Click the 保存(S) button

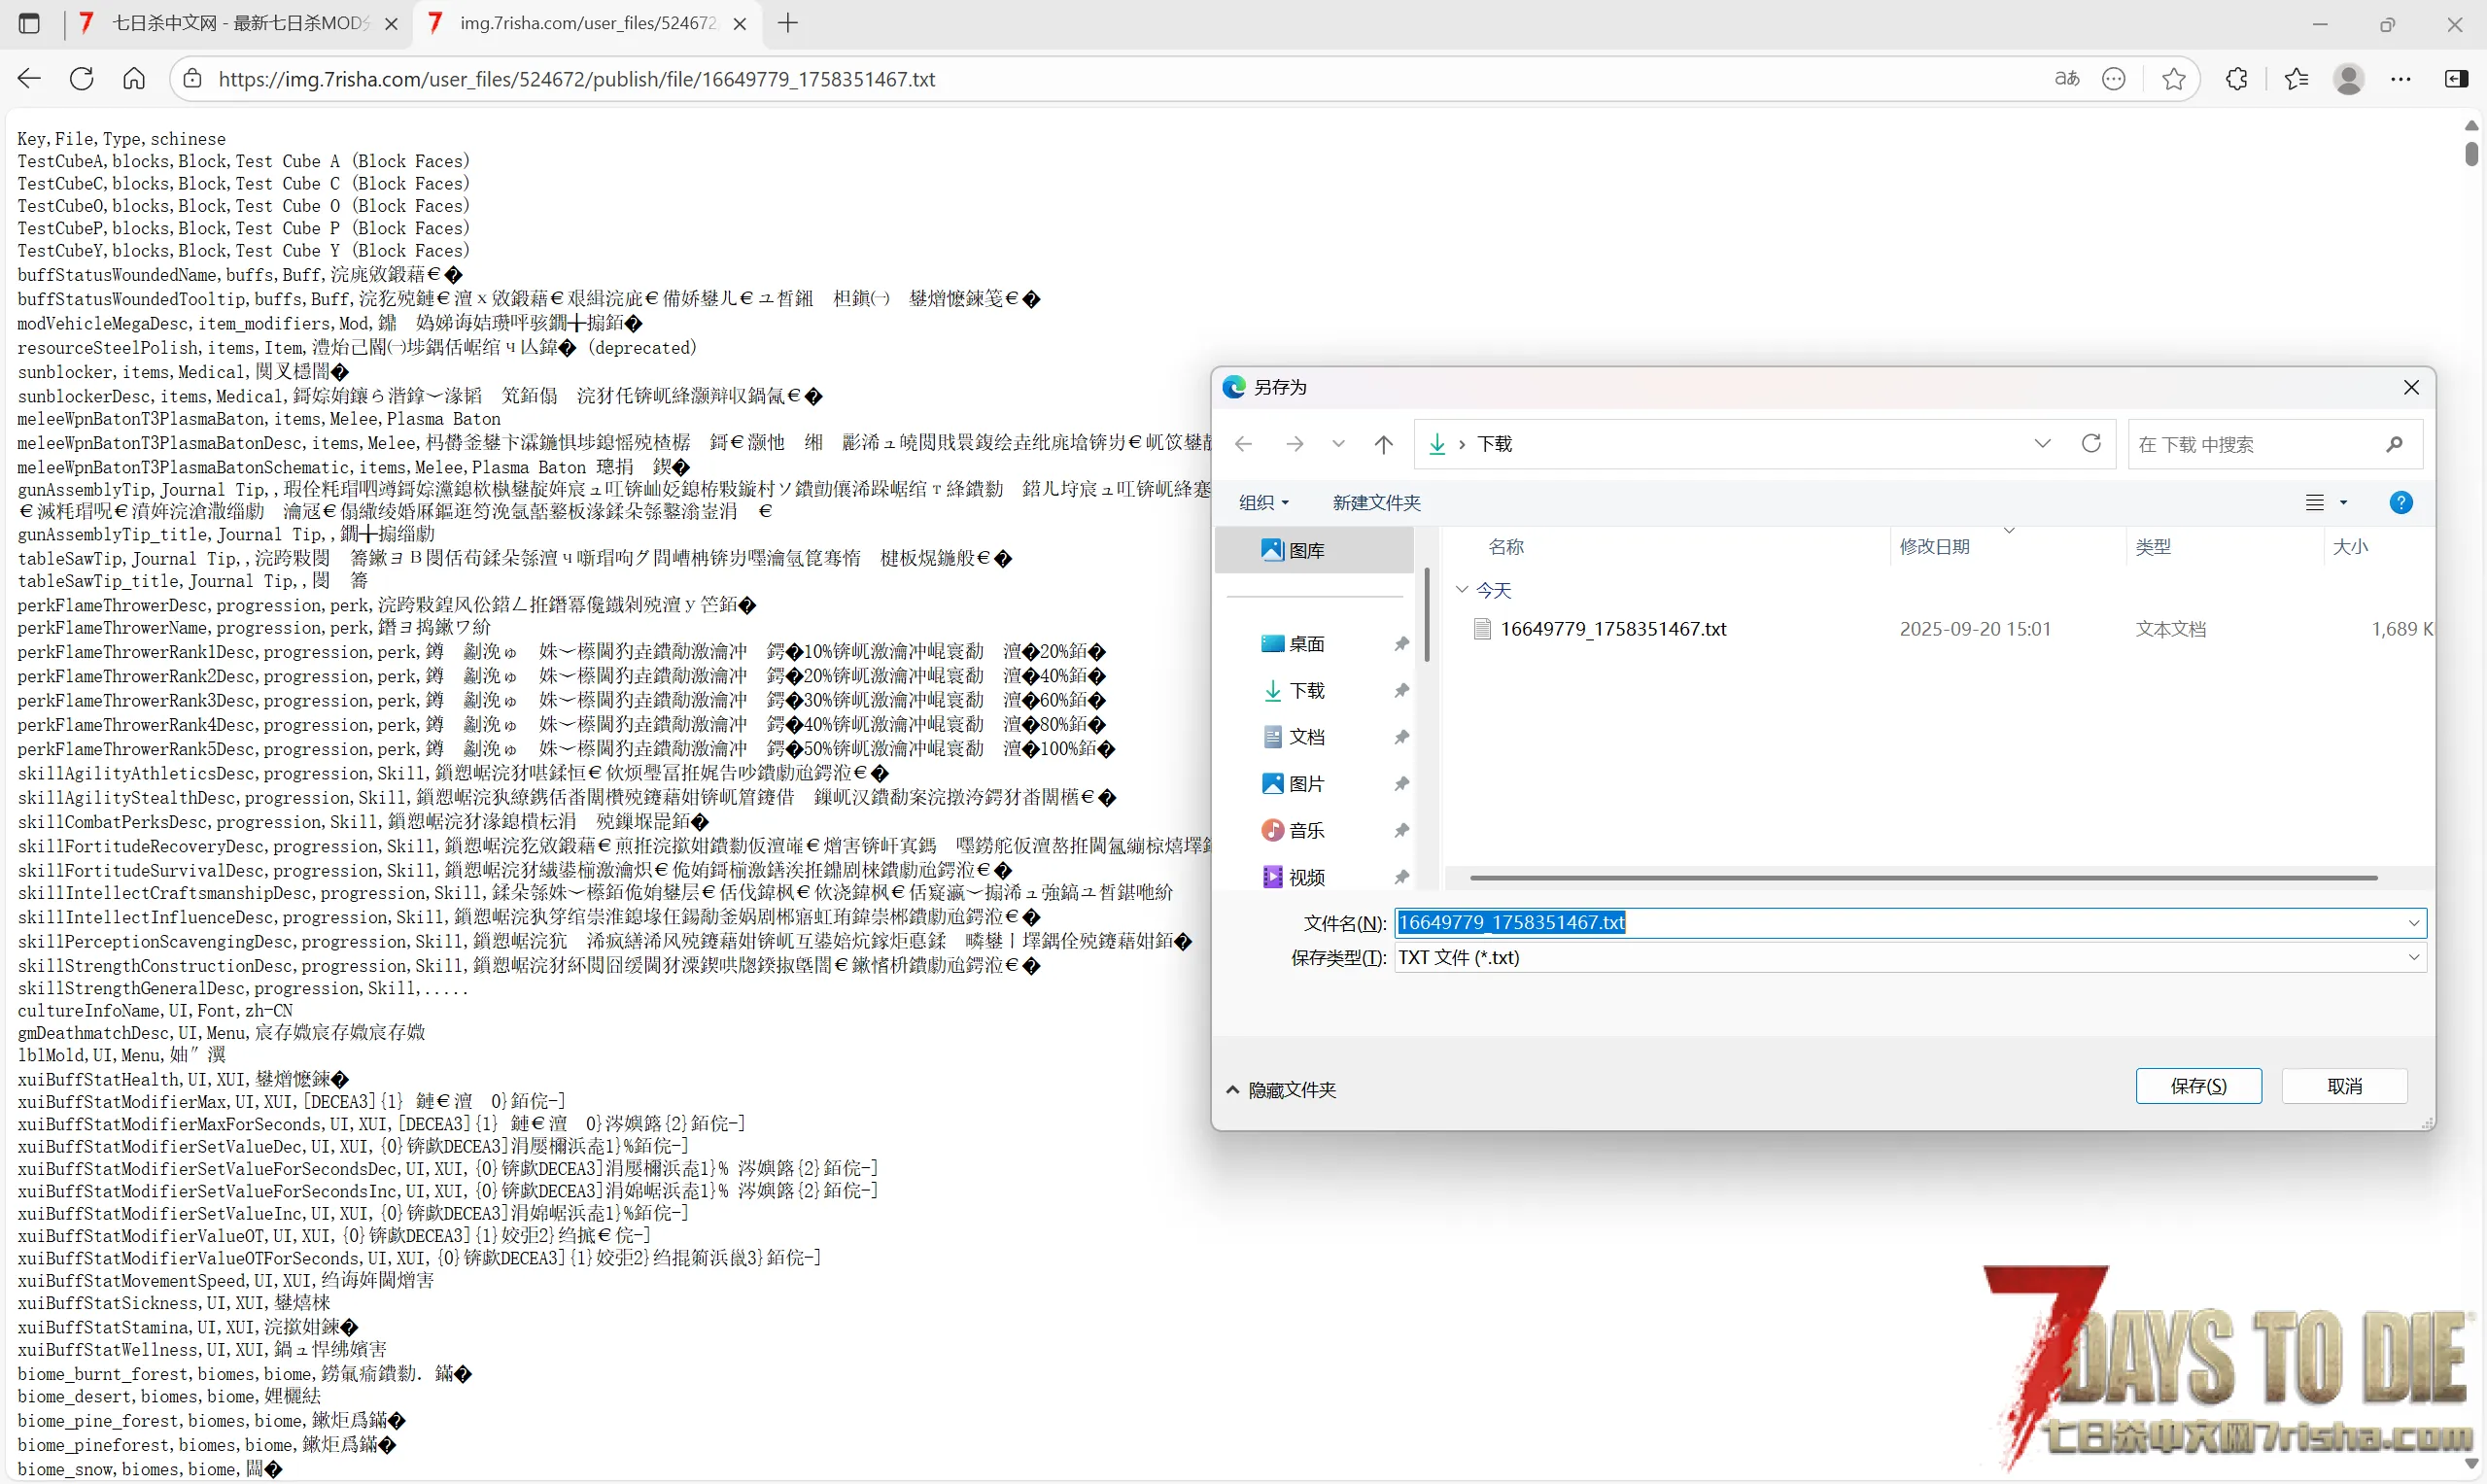[2198, 1086]
